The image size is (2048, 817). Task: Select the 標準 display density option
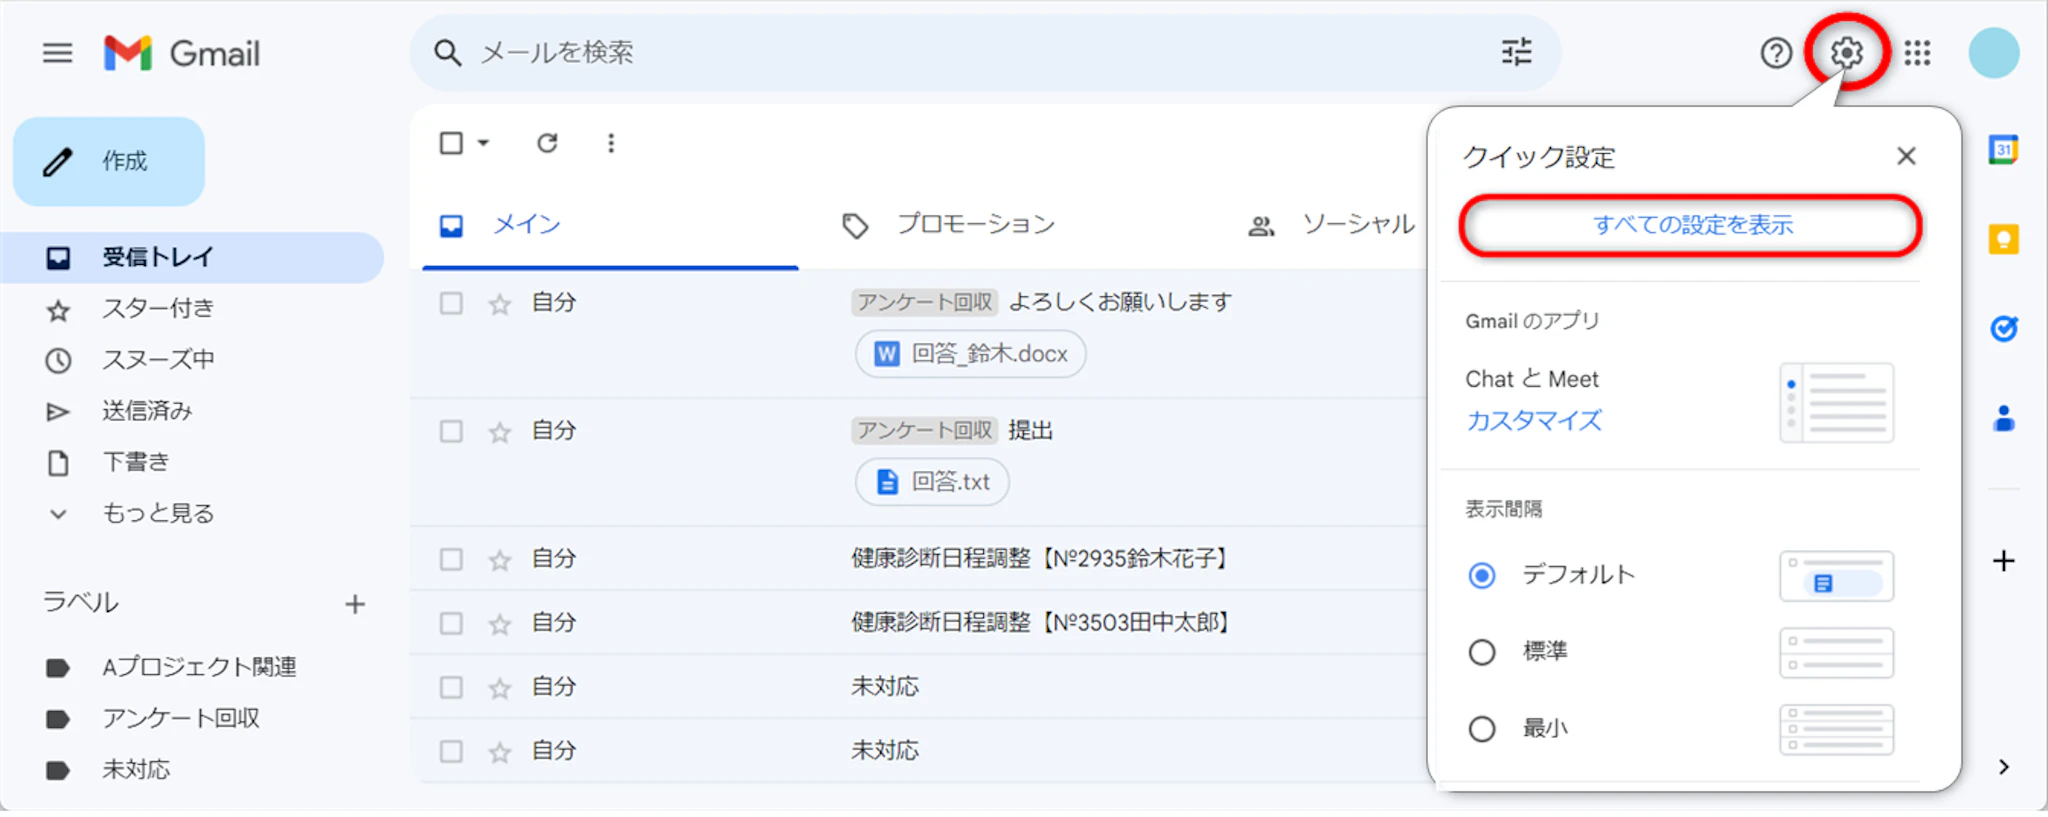point(1482,652)
